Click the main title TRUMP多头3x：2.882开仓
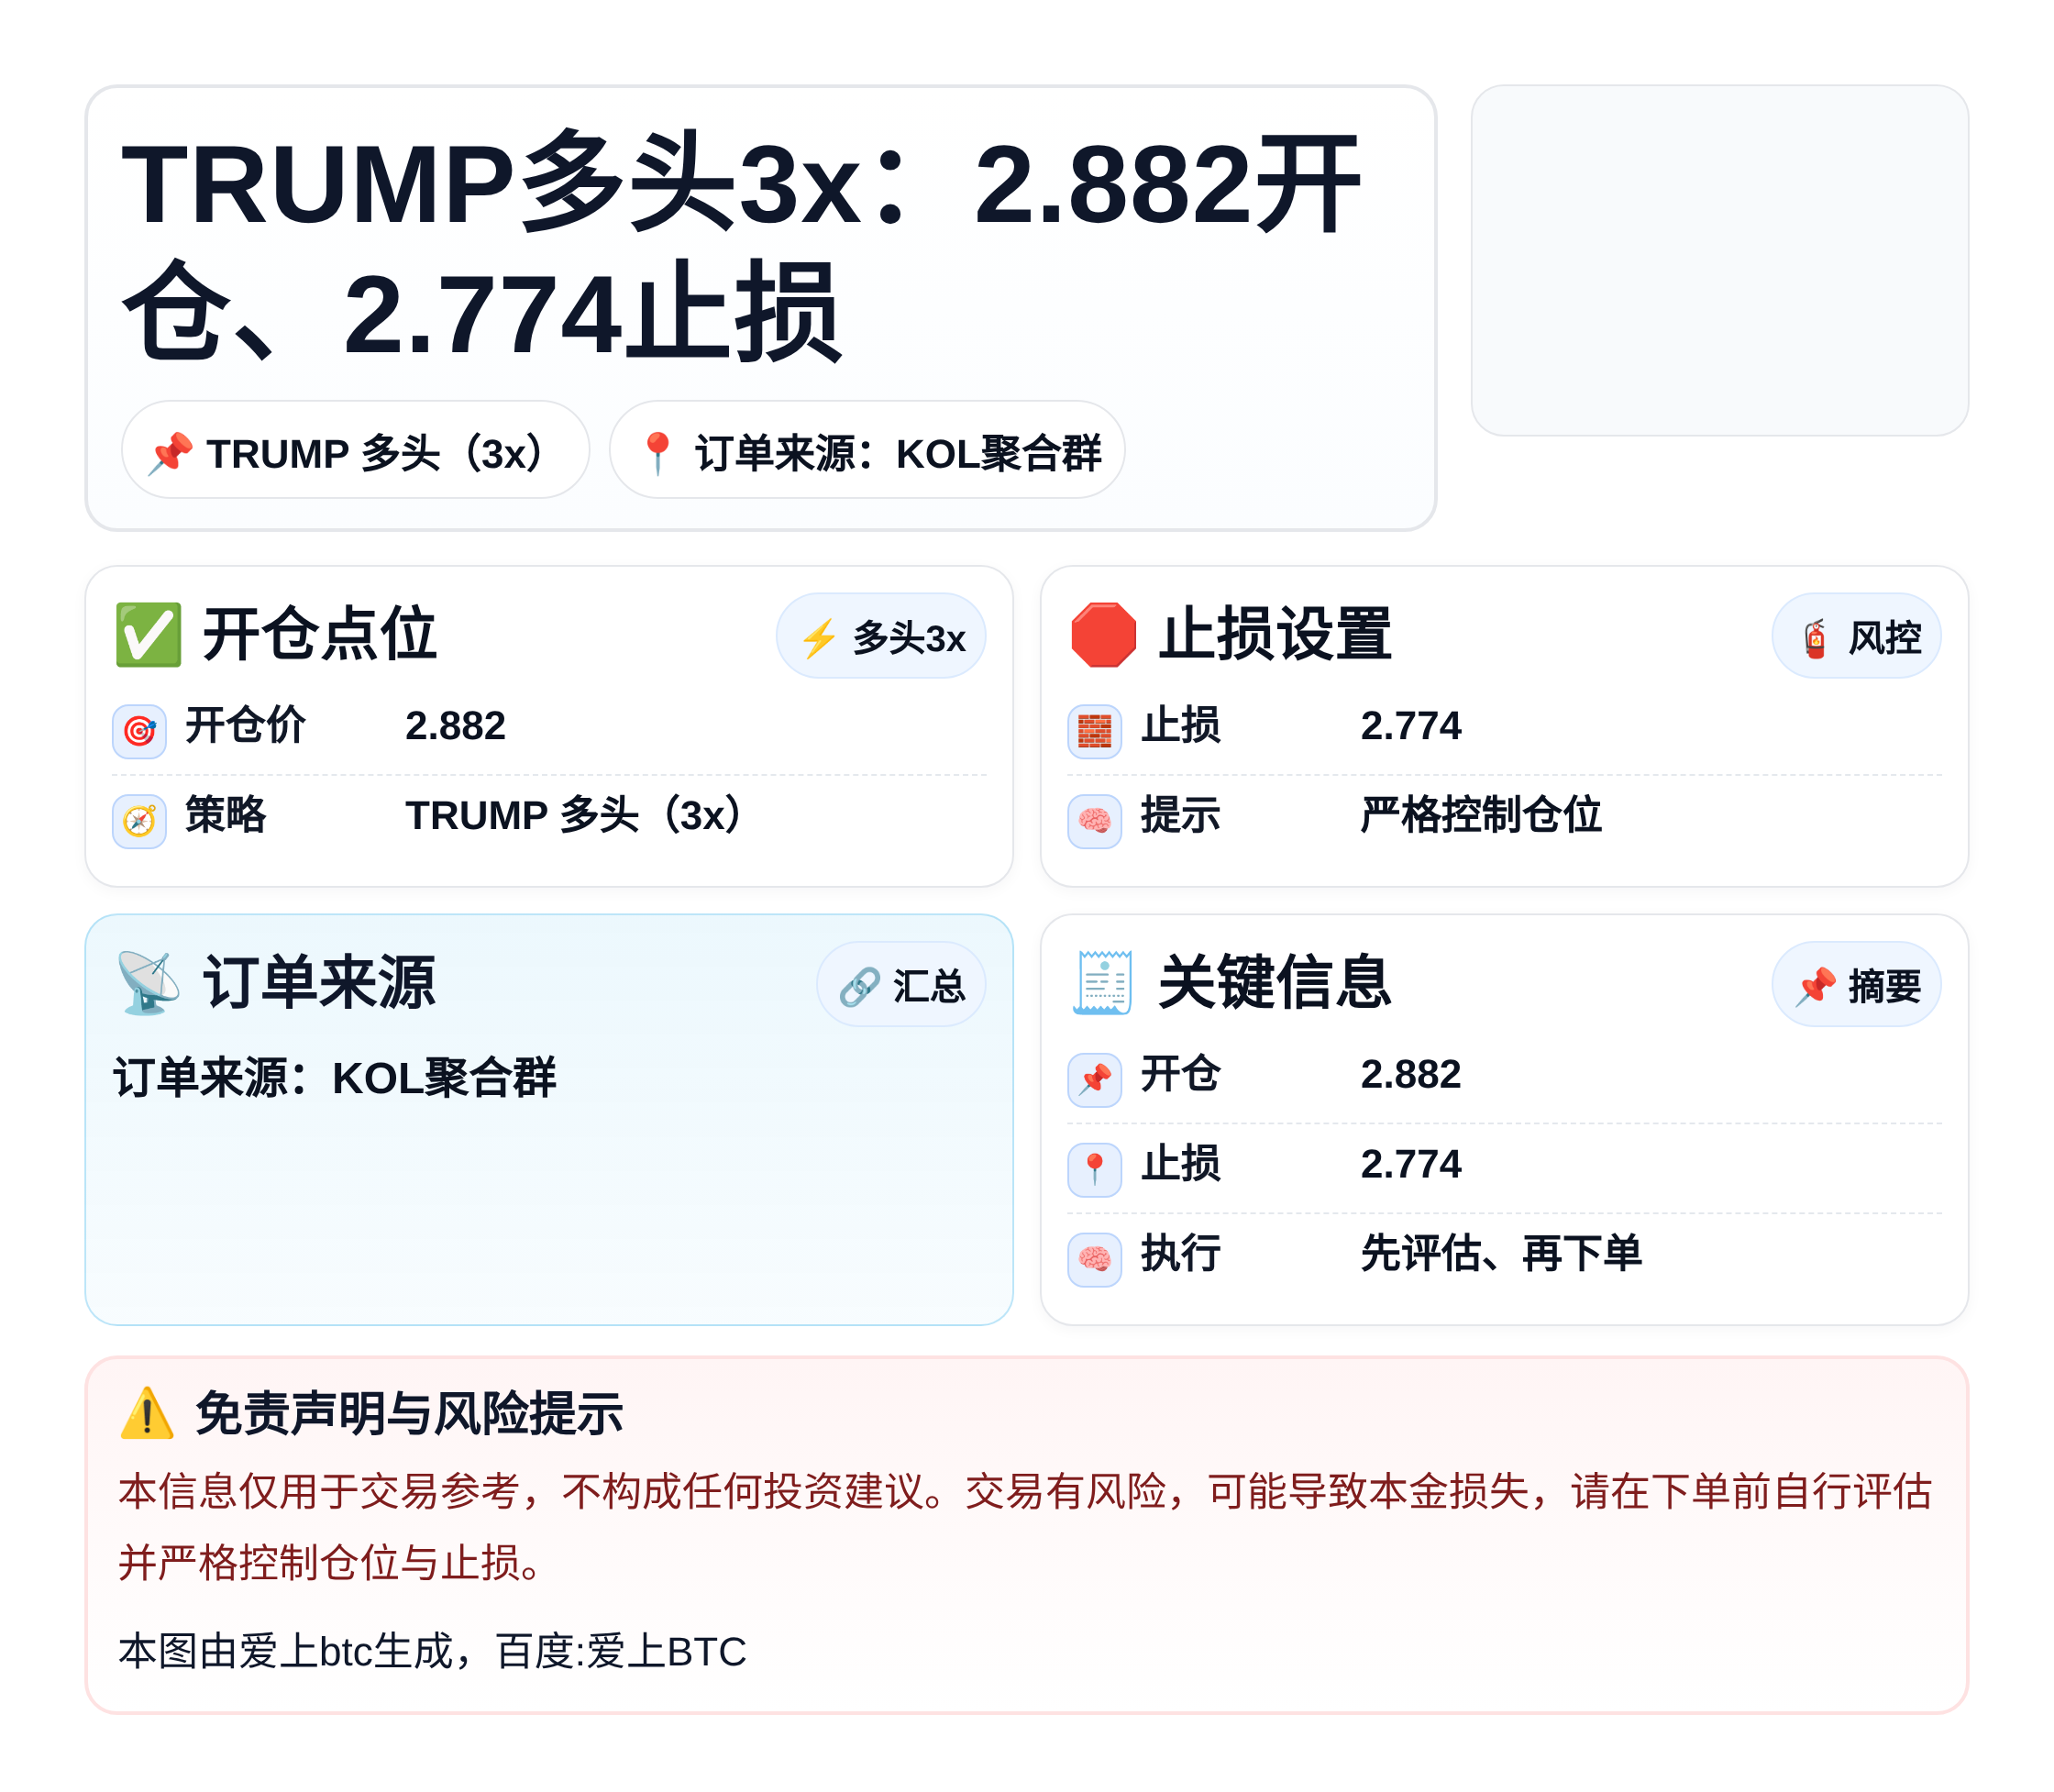 click(x=740, y=248)
